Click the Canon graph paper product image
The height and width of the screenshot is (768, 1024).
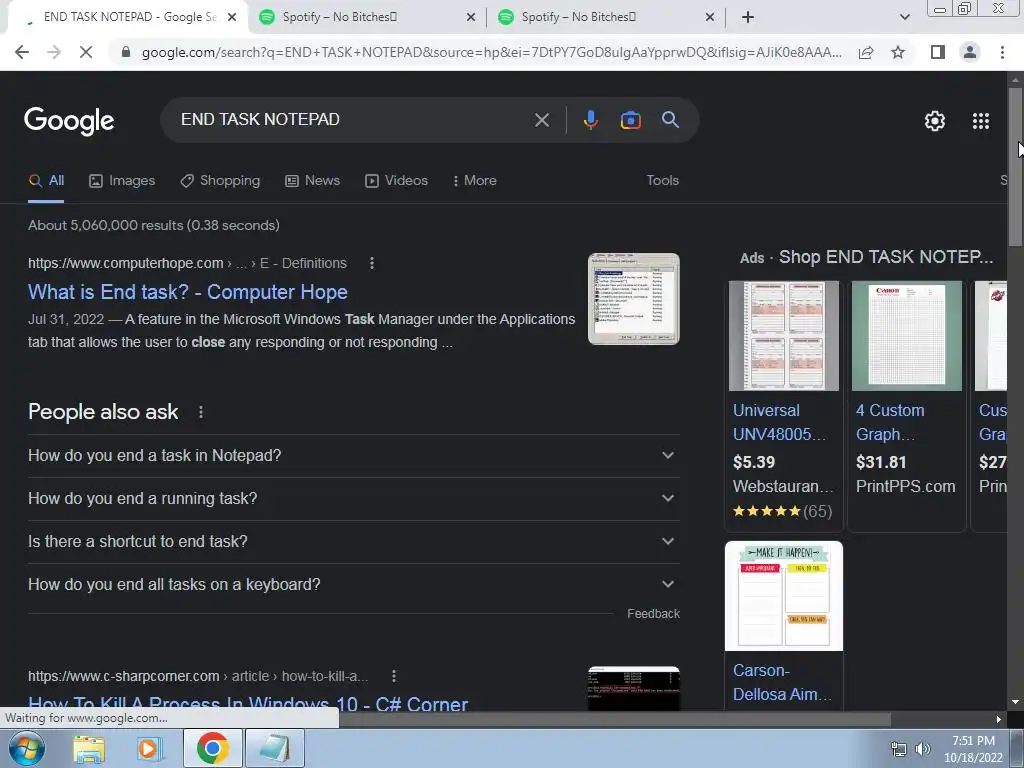(x=906, y=336)
